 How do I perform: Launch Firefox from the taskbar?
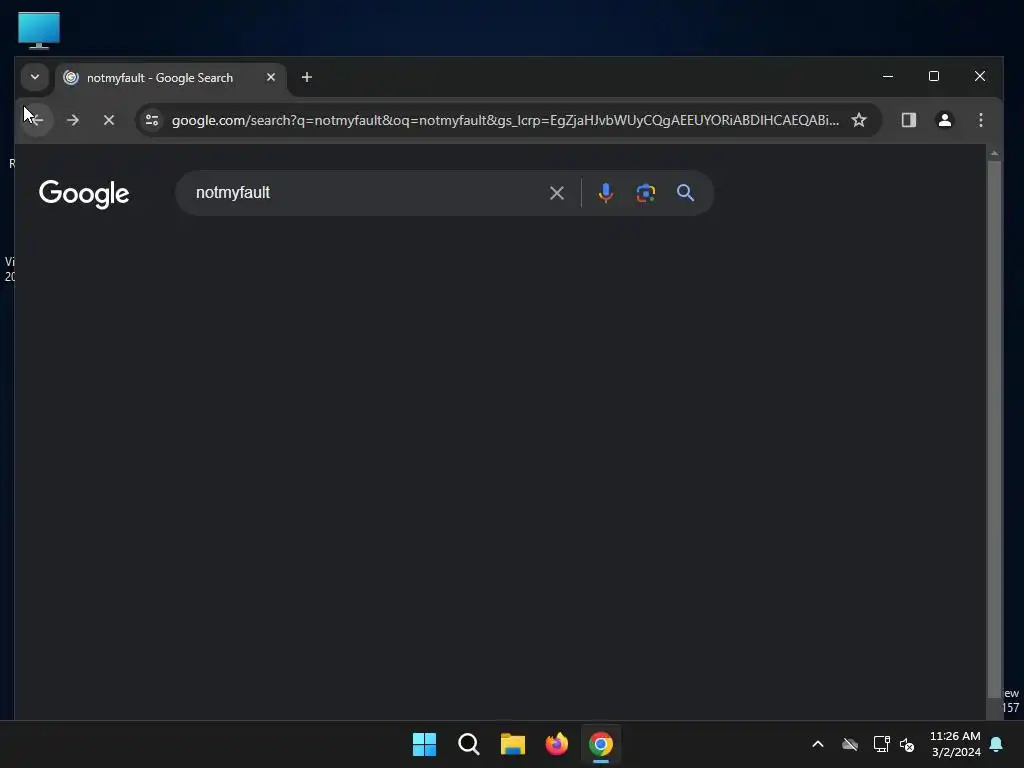tap(556, 744)
